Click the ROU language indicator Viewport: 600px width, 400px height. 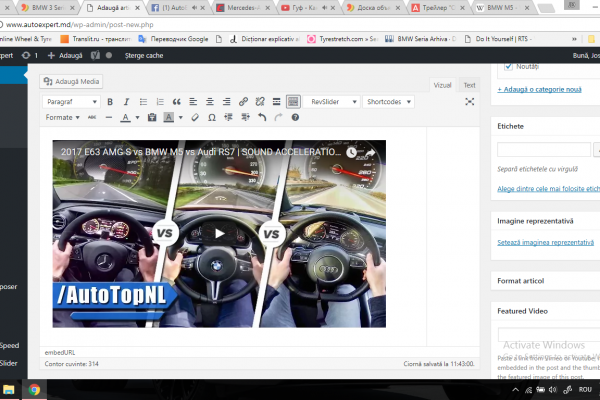[x=585, y=390]
